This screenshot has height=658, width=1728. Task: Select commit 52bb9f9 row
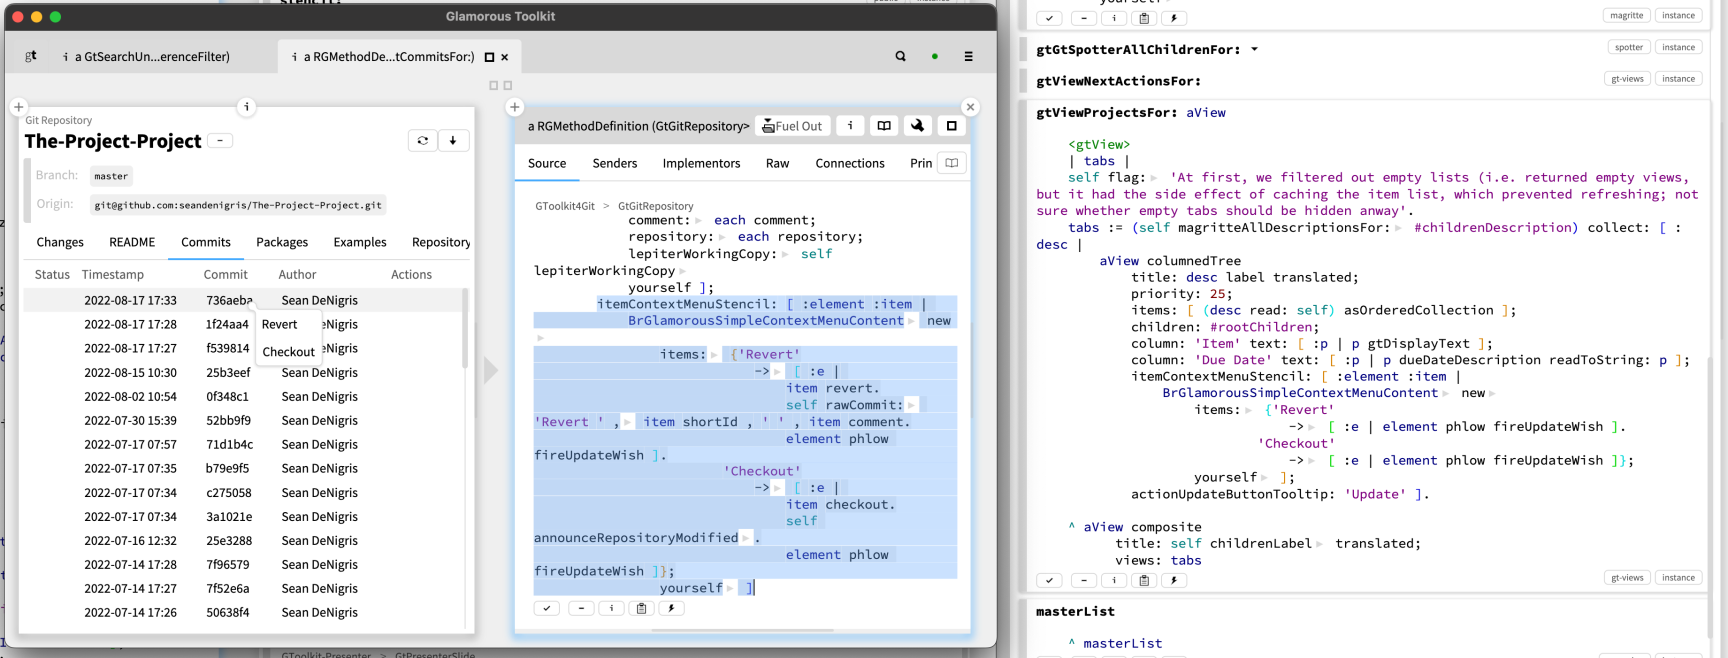click(x=243, y=420)
